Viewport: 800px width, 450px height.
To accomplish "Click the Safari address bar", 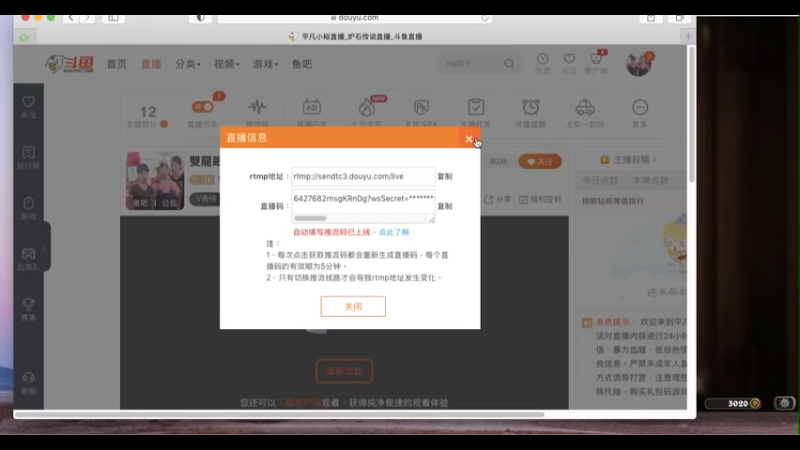I will (355, 18).
